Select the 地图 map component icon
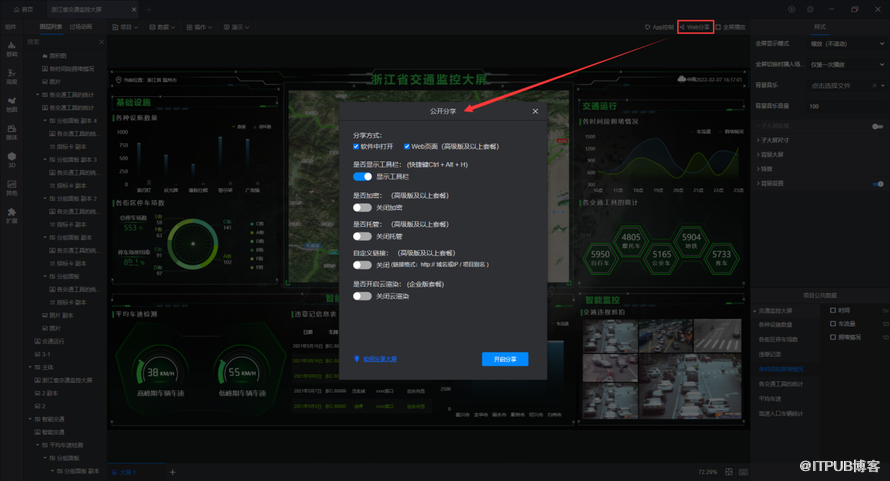This screenshot has height=481, width=890. 12,105
